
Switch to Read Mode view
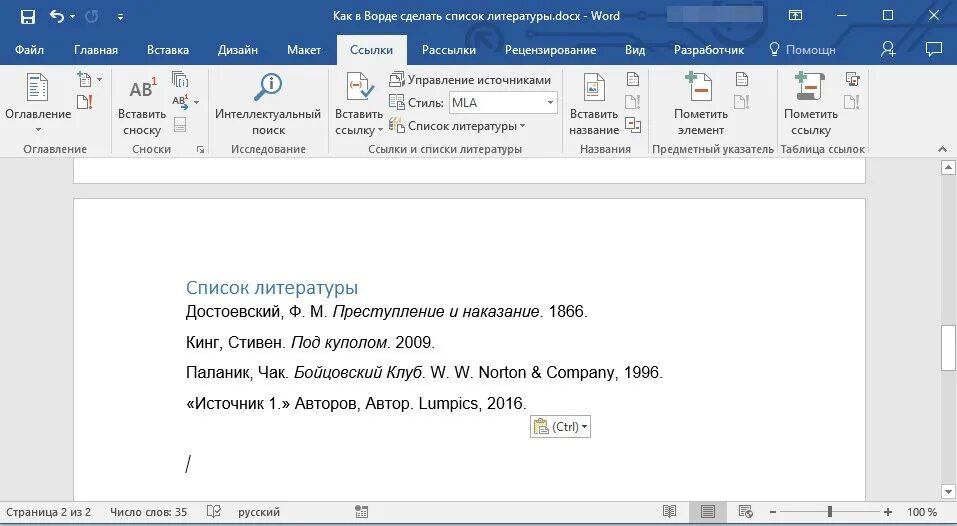(x=670, y=512)
